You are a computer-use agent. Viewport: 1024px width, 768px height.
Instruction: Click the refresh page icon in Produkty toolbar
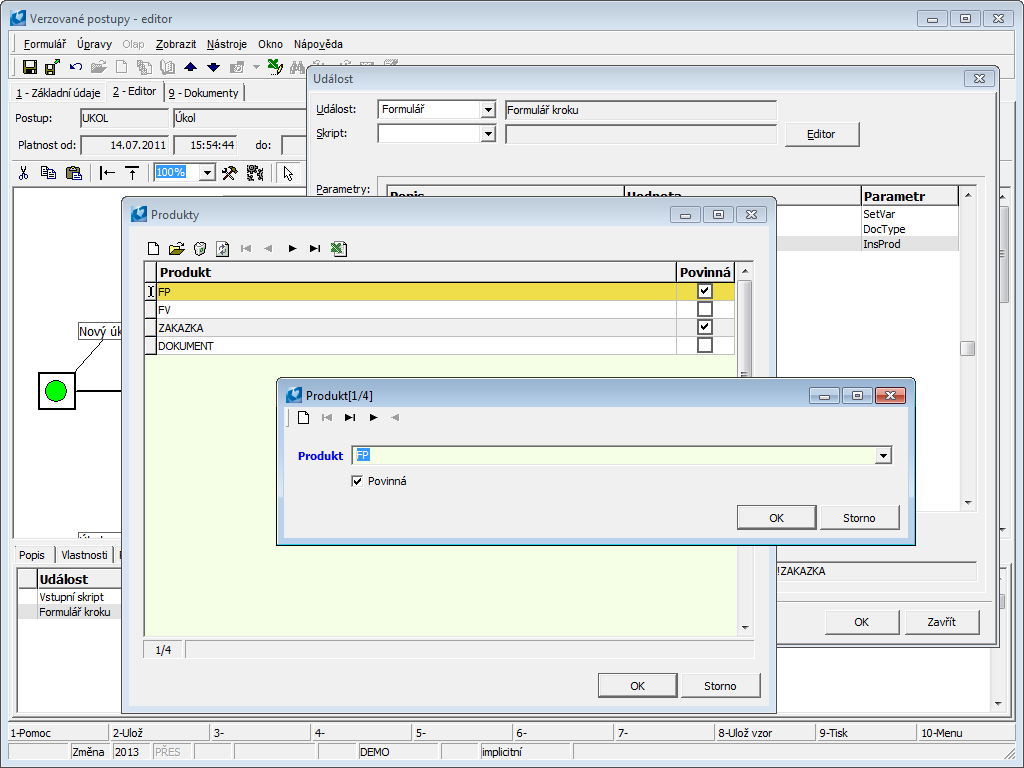pyautogui.click(x=223, y=248)
